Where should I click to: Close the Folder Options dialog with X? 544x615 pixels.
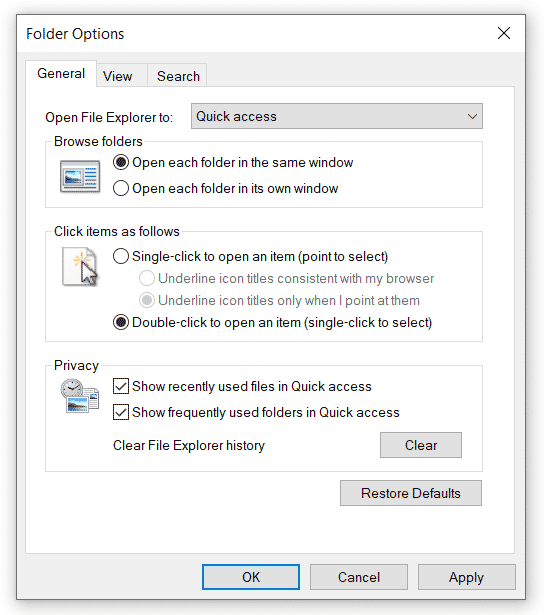click(504, 33)
